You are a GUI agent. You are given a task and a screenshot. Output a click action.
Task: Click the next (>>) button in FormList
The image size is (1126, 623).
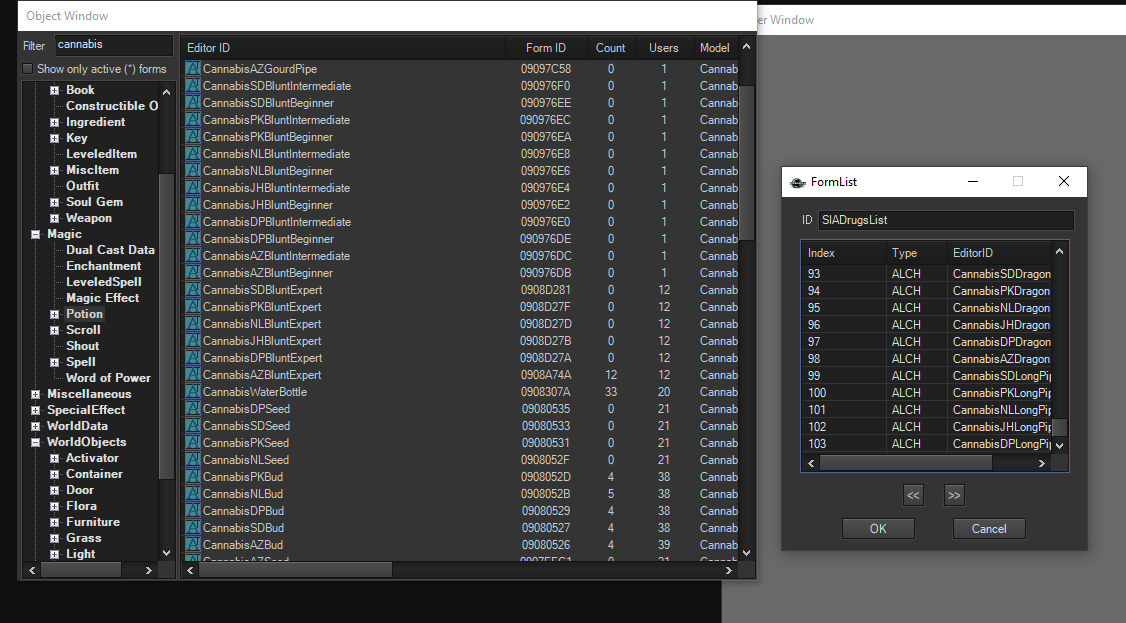954,495
